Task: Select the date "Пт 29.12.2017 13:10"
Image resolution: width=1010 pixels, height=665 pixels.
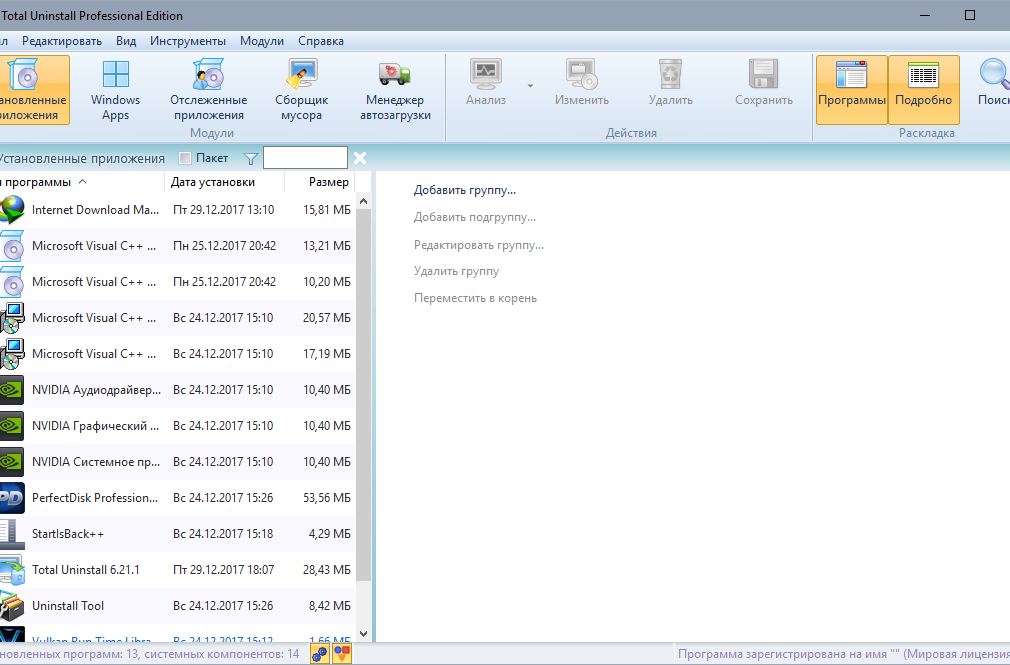Action: point(224,210)
